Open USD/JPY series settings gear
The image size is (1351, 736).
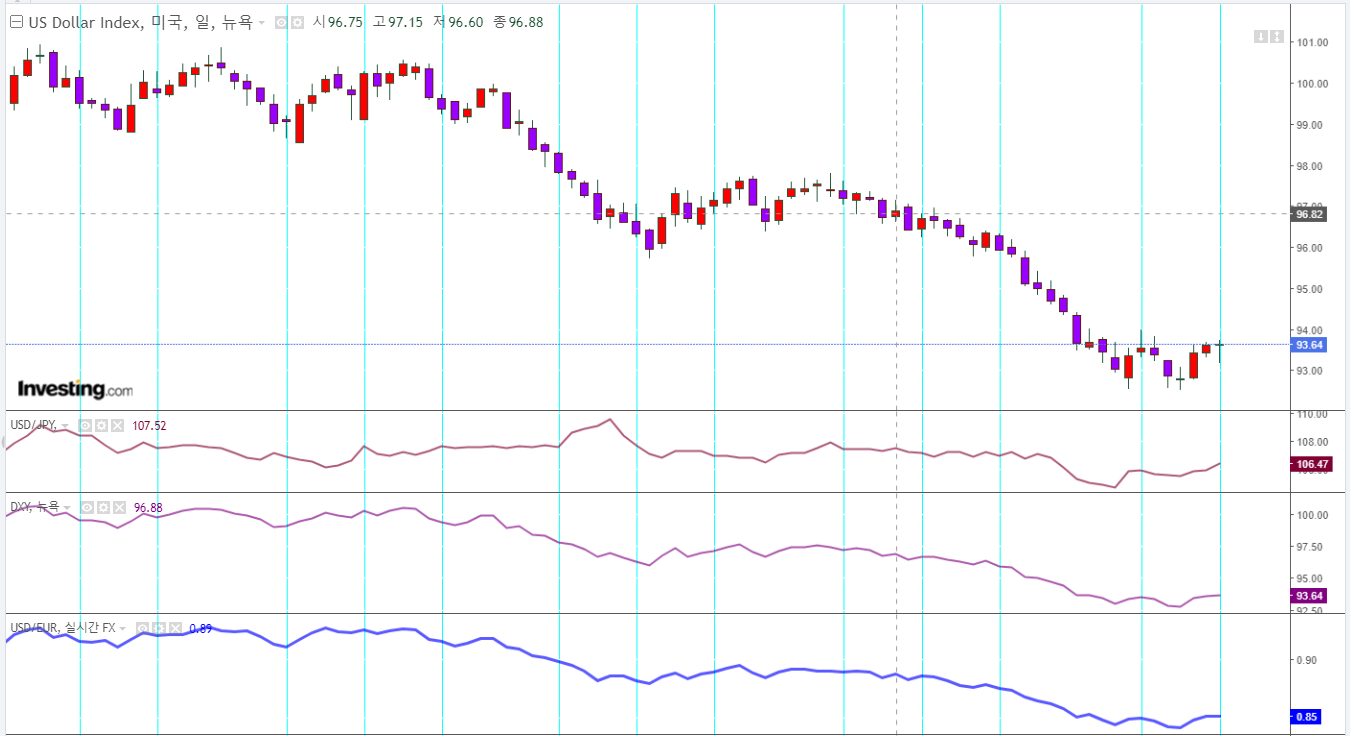click(x=101, y=425)
